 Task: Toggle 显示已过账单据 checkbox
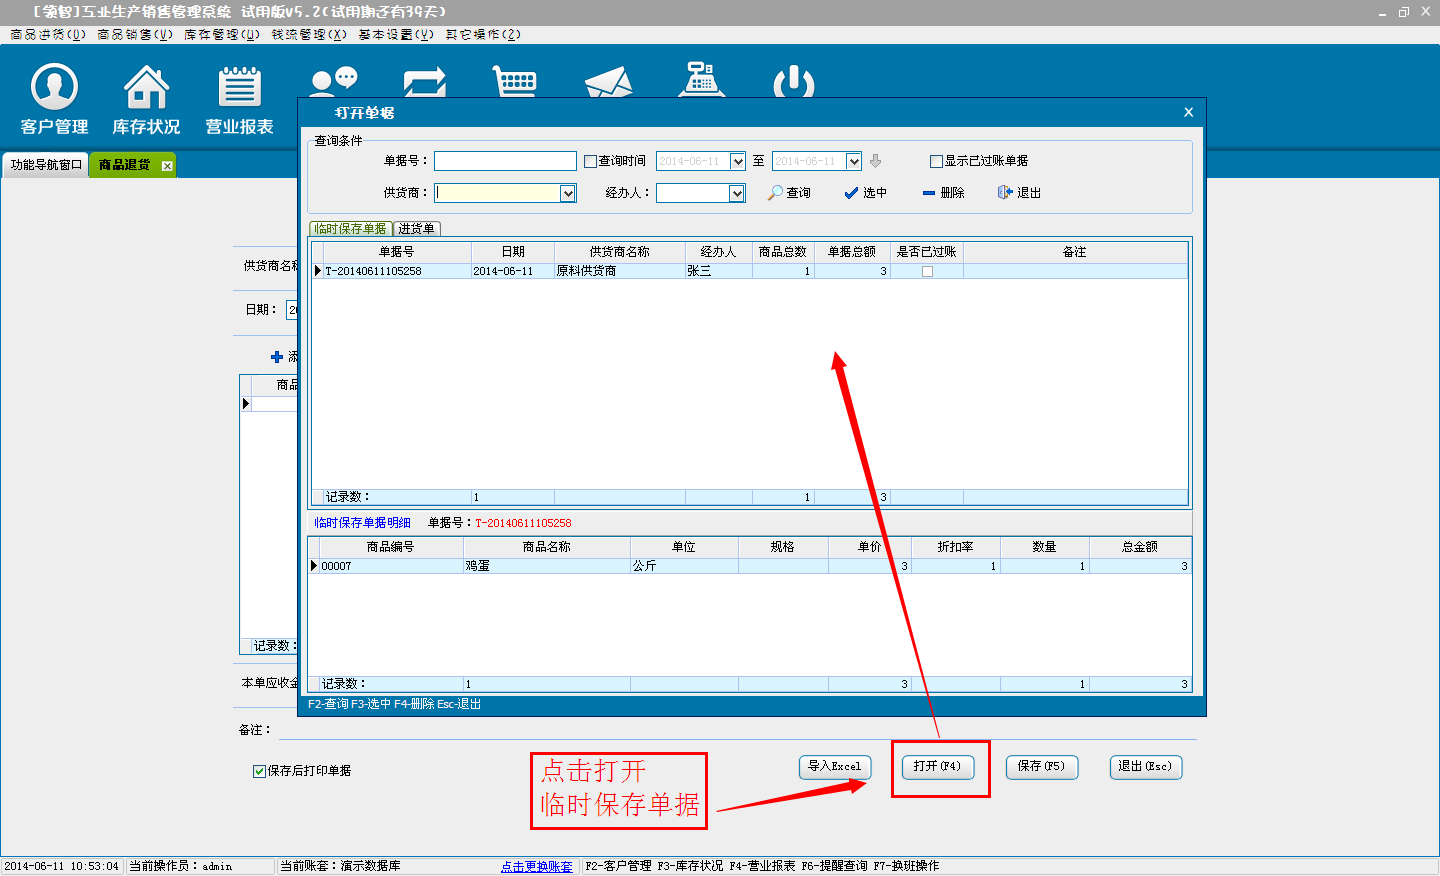coord(936,161)
